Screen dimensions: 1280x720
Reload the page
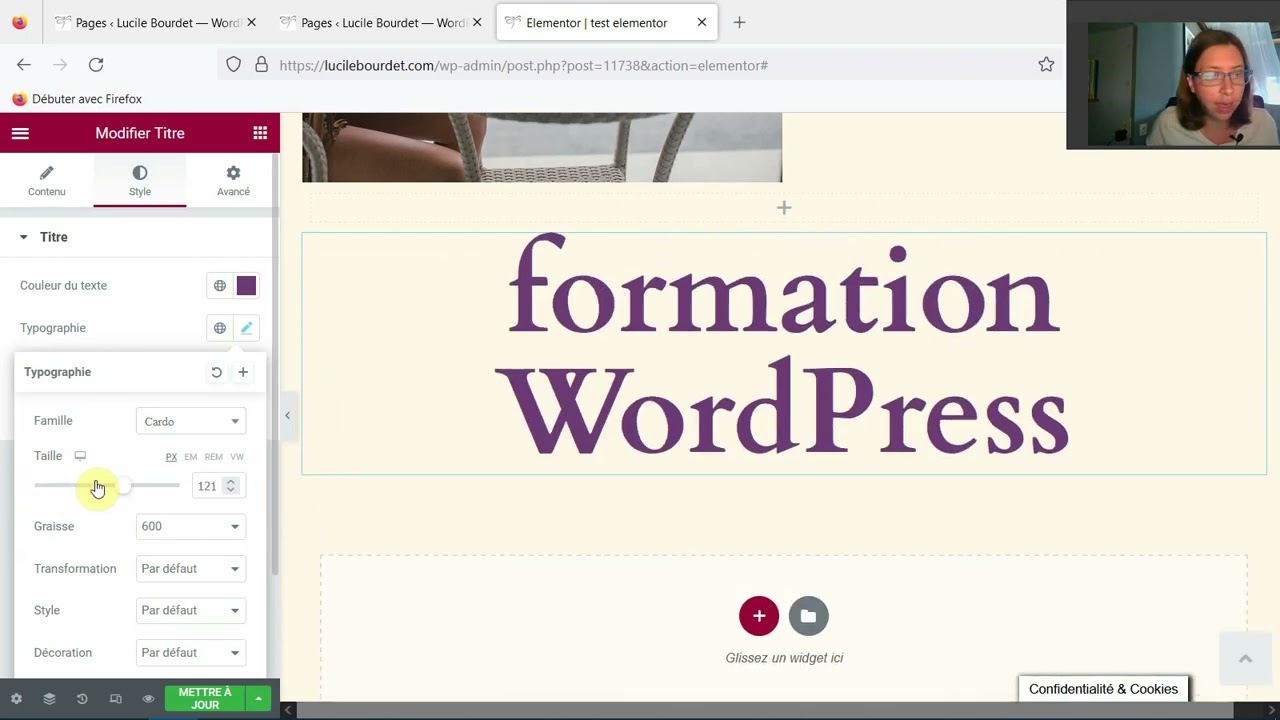[x=96, y=65]
